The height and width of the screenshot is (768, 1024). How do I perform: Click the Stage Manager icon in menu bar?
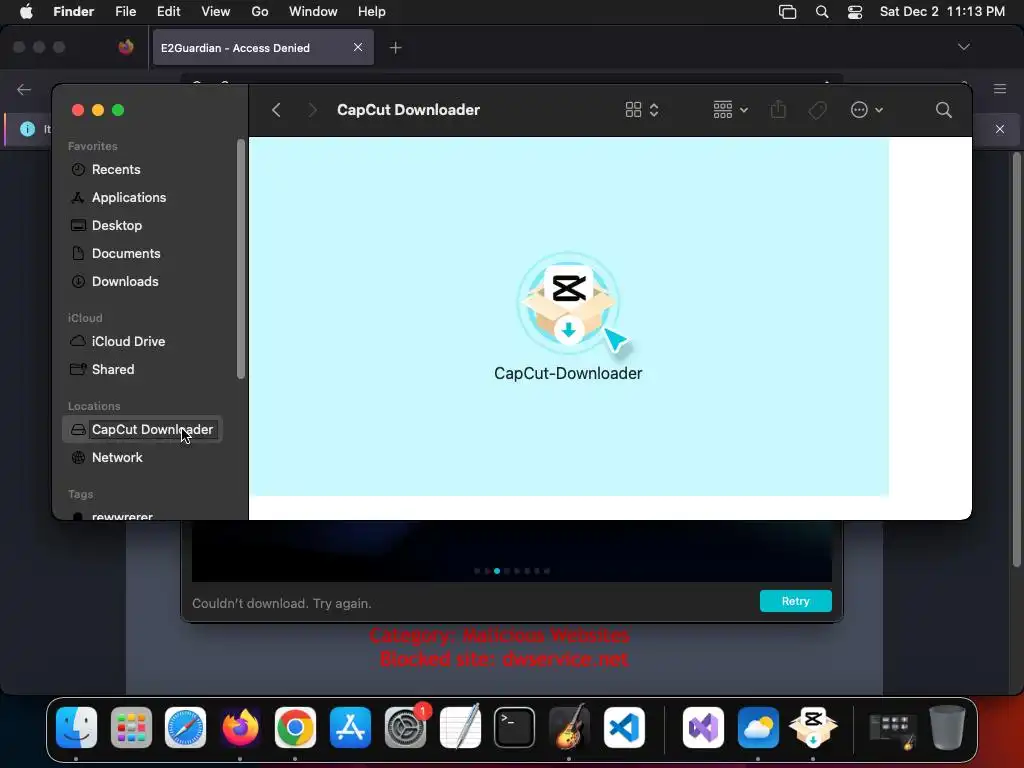(x=788, y=12)
